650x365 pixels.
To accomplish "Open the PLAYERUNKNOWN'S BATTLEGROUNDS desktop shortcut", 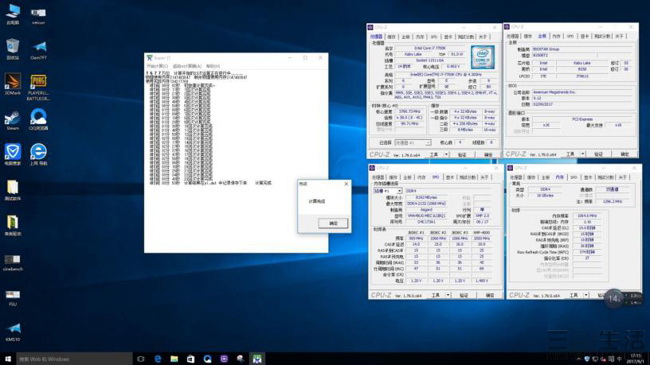I will point(38,87).
